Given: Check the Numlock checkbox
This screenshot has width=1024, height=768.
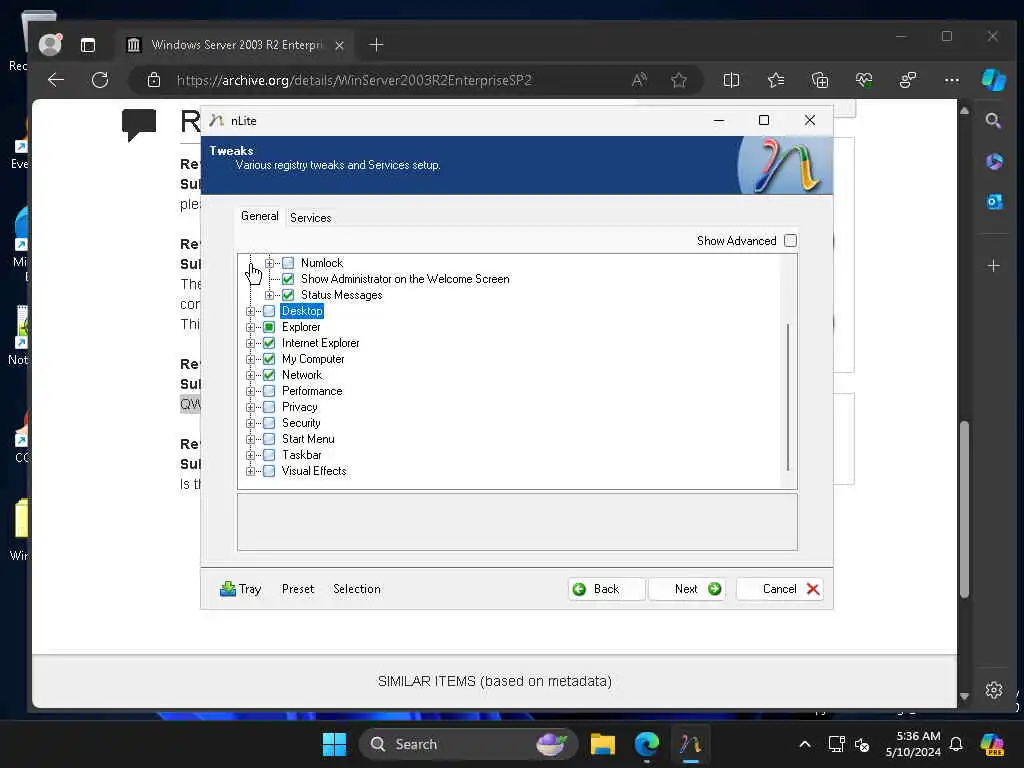Looking at the screenshot, I should 288,263.
